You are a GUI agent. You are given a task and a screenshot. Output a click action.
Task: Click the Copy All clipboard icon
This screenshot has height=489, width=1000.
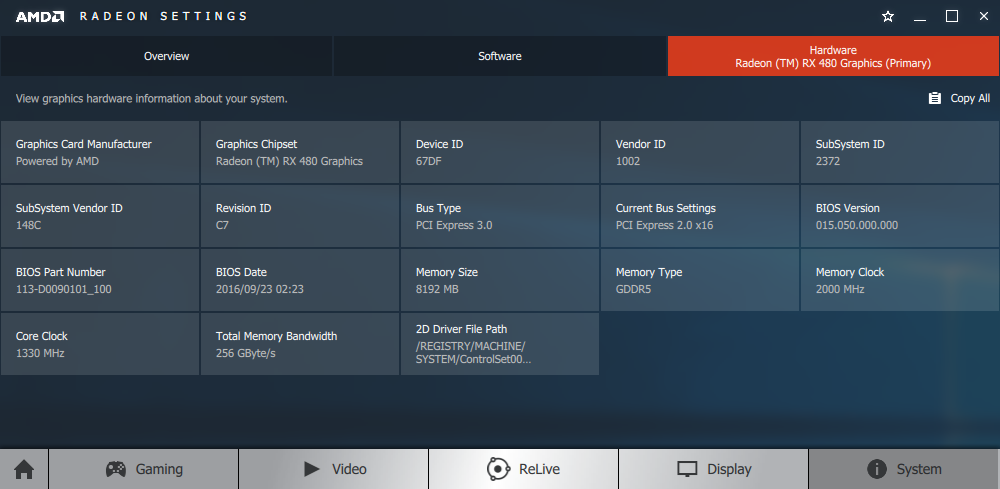tap(934, 98)
